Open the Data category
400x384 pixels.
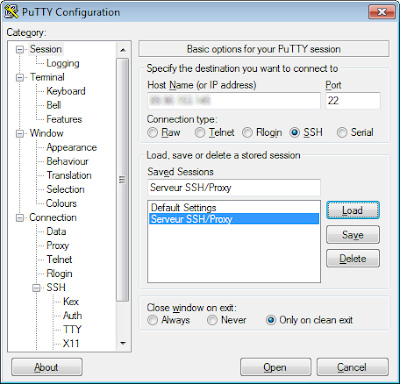56,231
